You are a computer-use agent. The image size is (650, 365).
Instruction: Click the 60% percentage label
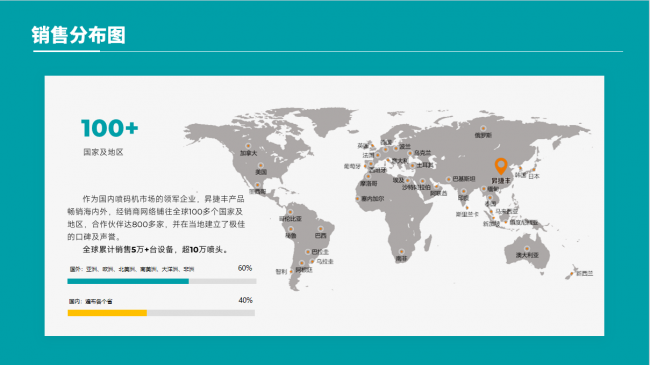tap(245, 268)
